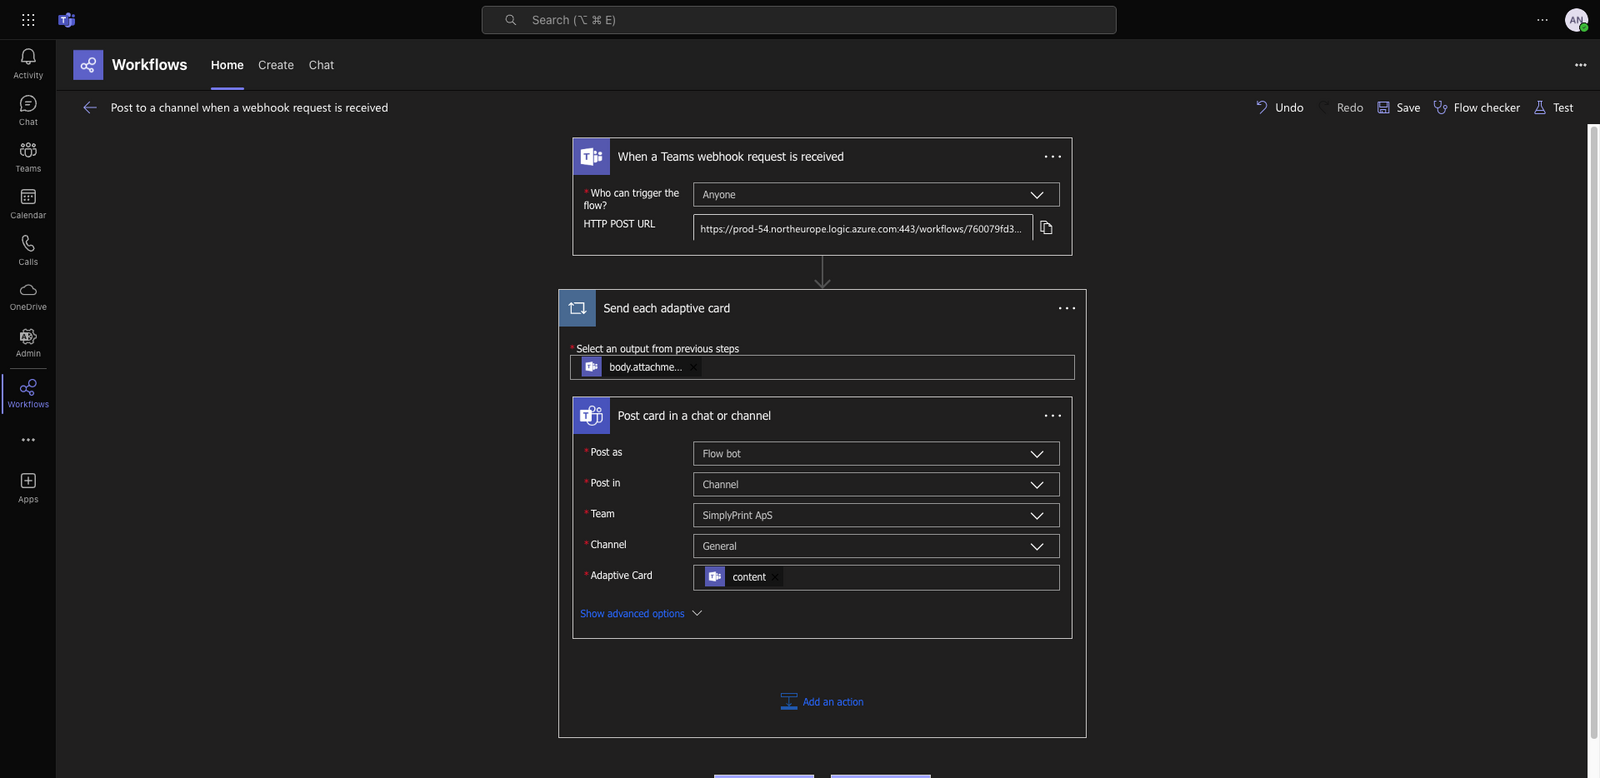Screen dimensions: 1600x778
Task: Open the Team dropdown
Action: coord(876,516)
